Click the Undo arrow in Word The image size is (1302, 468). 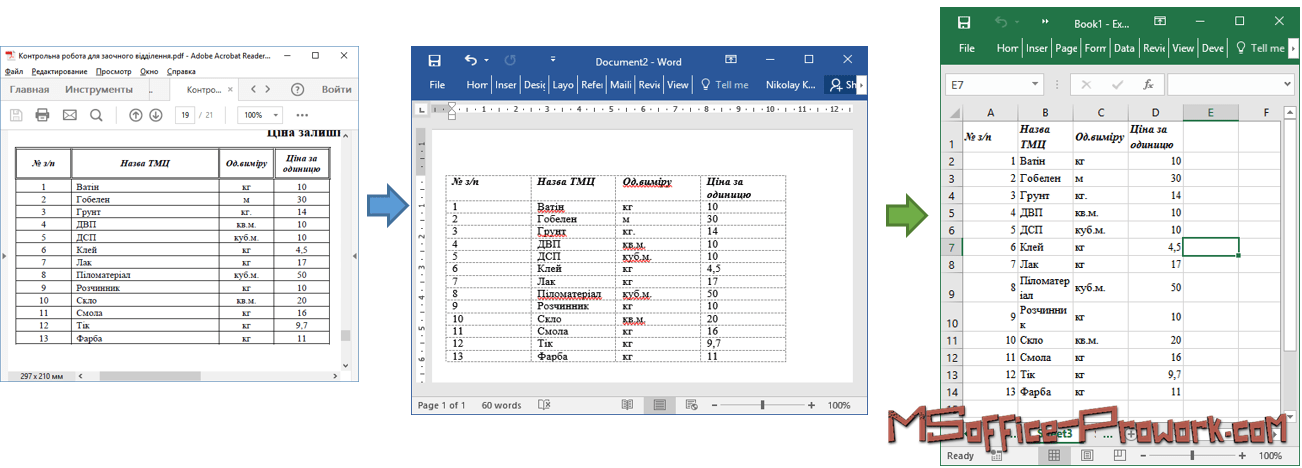pyautogui.click(x=471, y=60)
